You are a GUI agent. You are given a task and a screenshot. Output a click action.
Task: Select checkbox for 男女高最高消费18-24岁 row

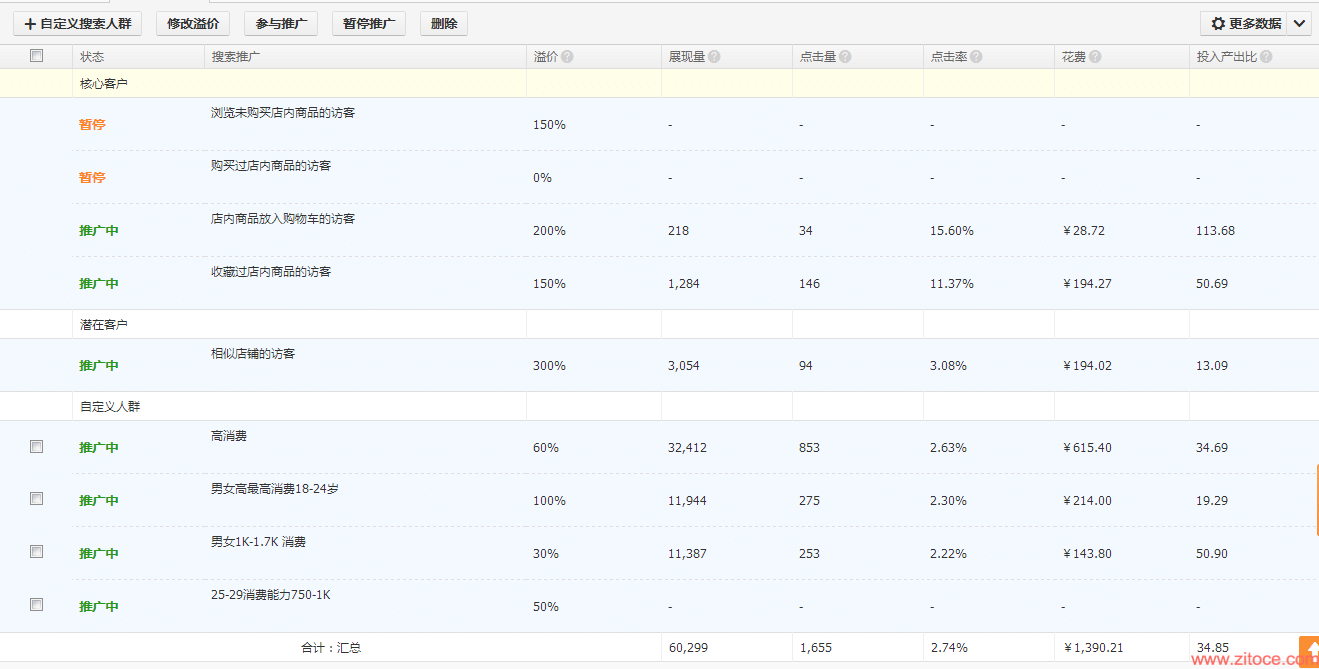(x=37, y=498)
